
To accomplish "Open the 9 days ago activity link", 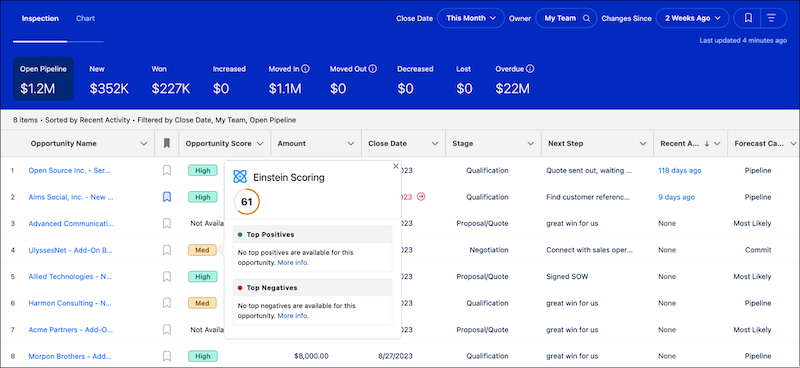I will 676,197.
